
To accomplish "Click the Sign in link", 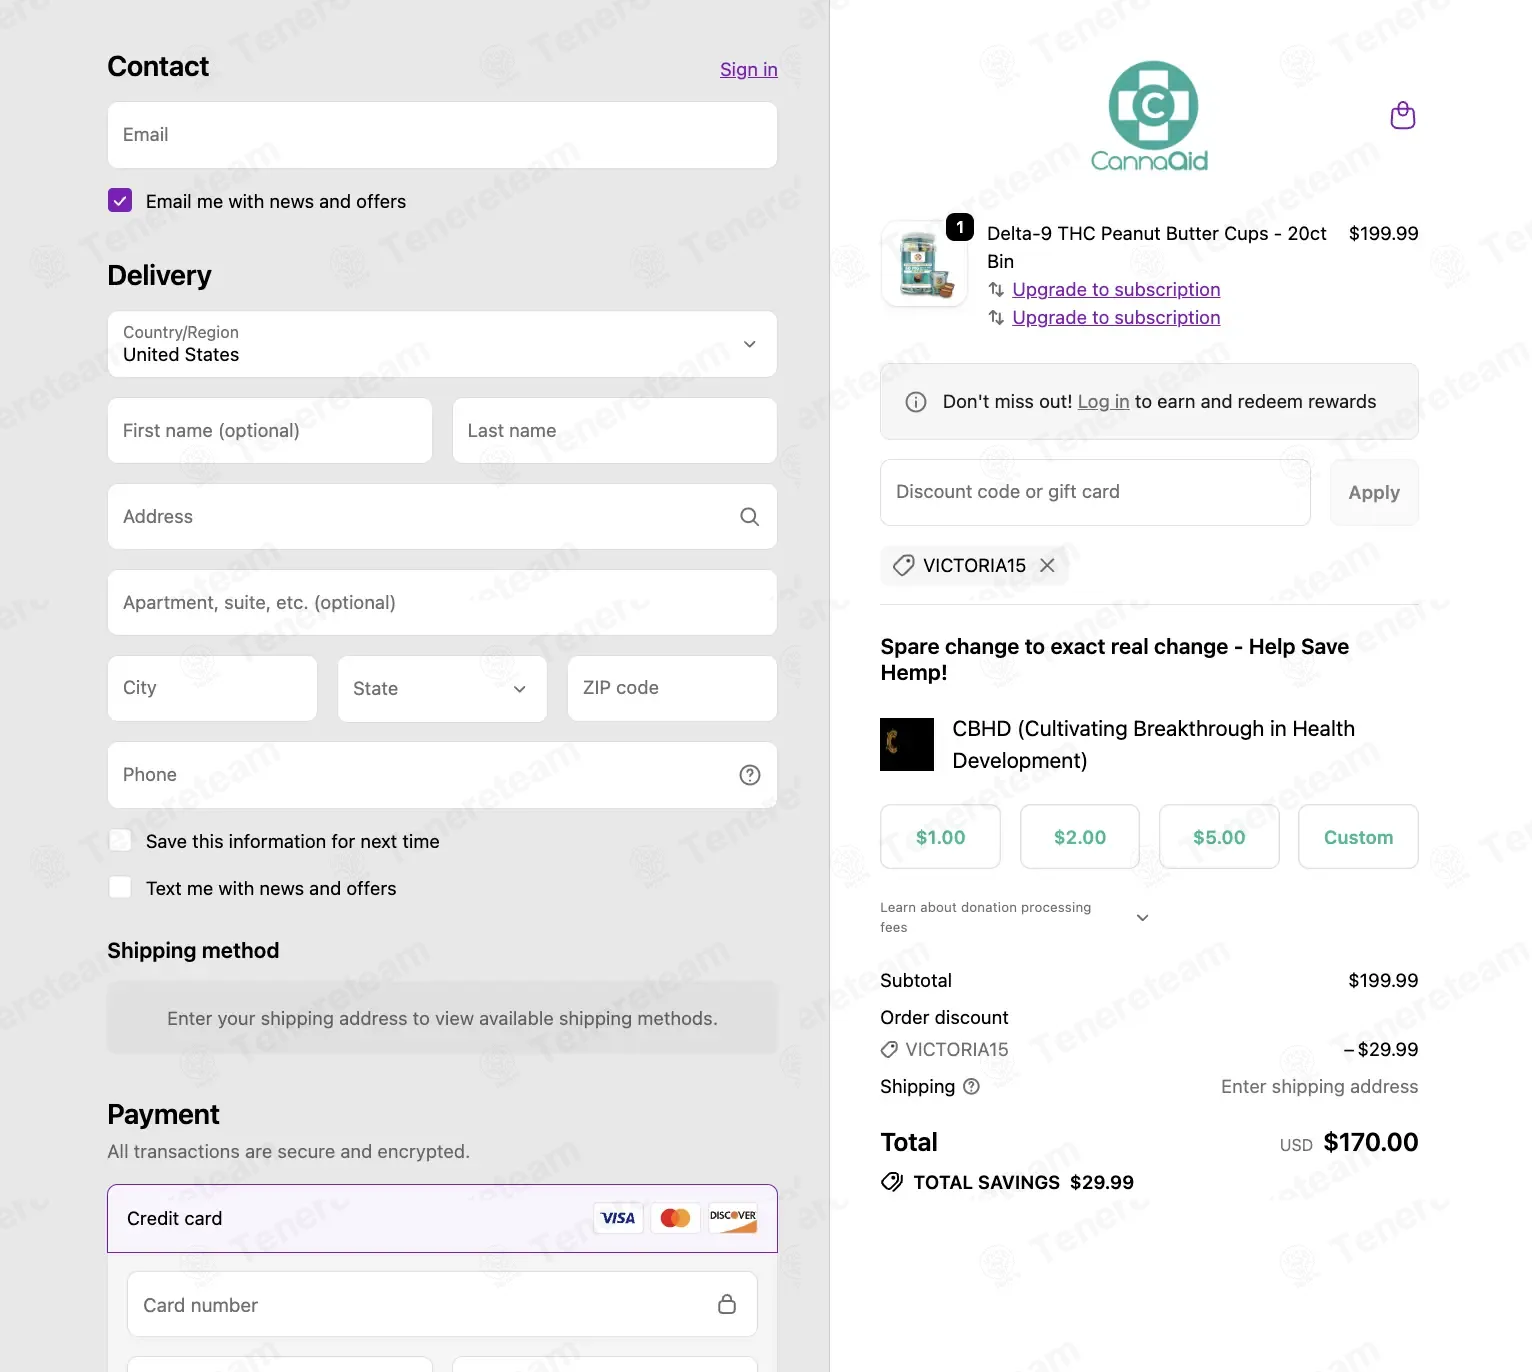I will coord(749,69).
